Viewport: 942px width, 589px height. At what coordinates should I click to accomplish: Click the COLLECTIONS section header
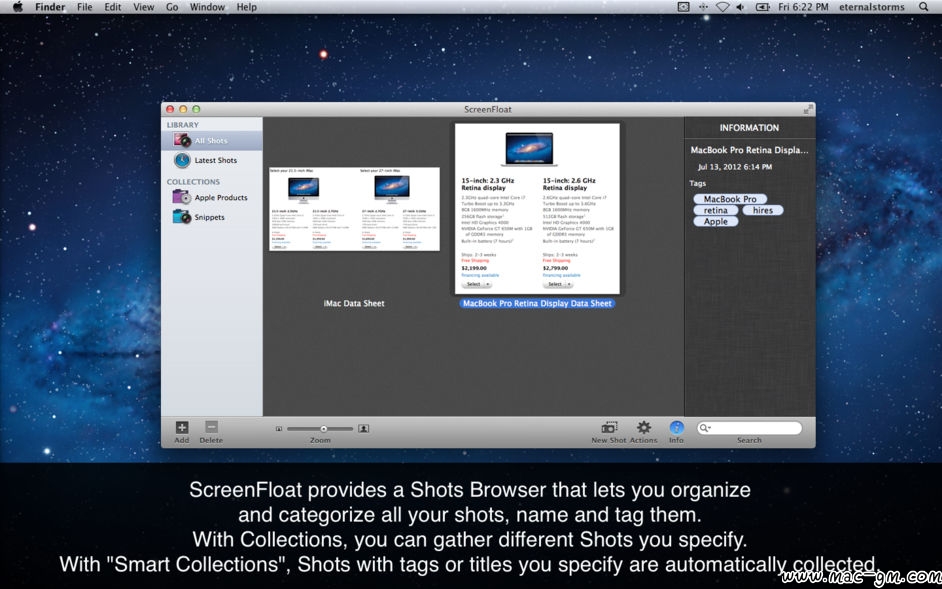click(x=193, y=182)
